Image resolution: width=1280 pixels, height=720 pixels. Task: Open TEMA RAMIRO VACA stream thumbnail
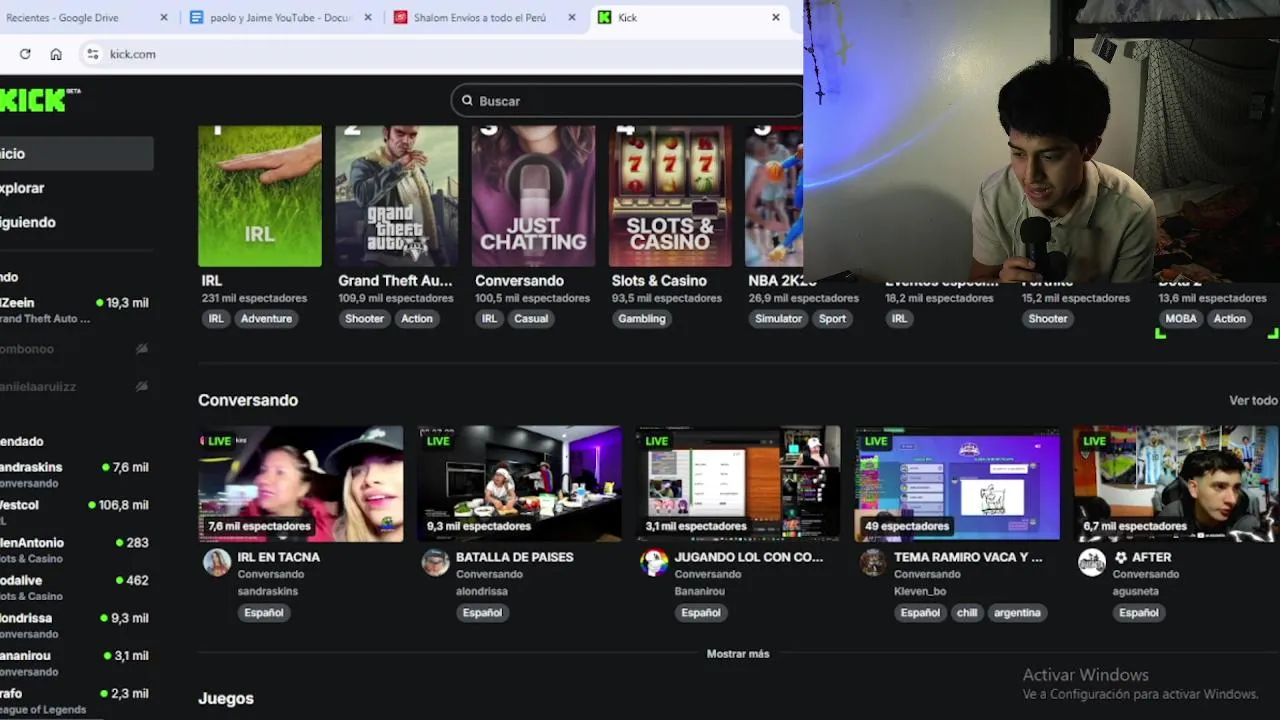pos(957,484)
